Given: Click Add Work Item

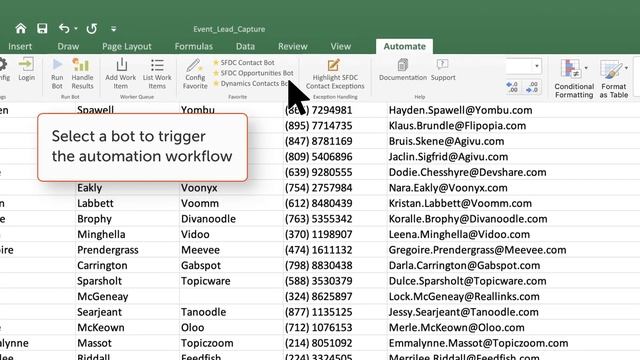Looking at the screenshot, I should click(x=120, y=74).
